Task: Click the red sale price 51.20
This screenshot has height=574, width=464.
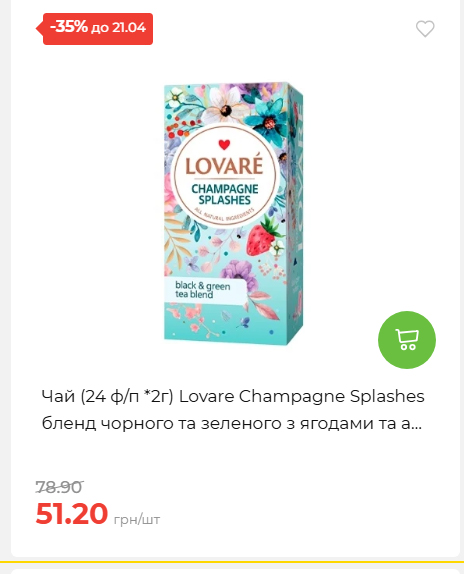Action: pyautogui.click(x=72, y=513)
